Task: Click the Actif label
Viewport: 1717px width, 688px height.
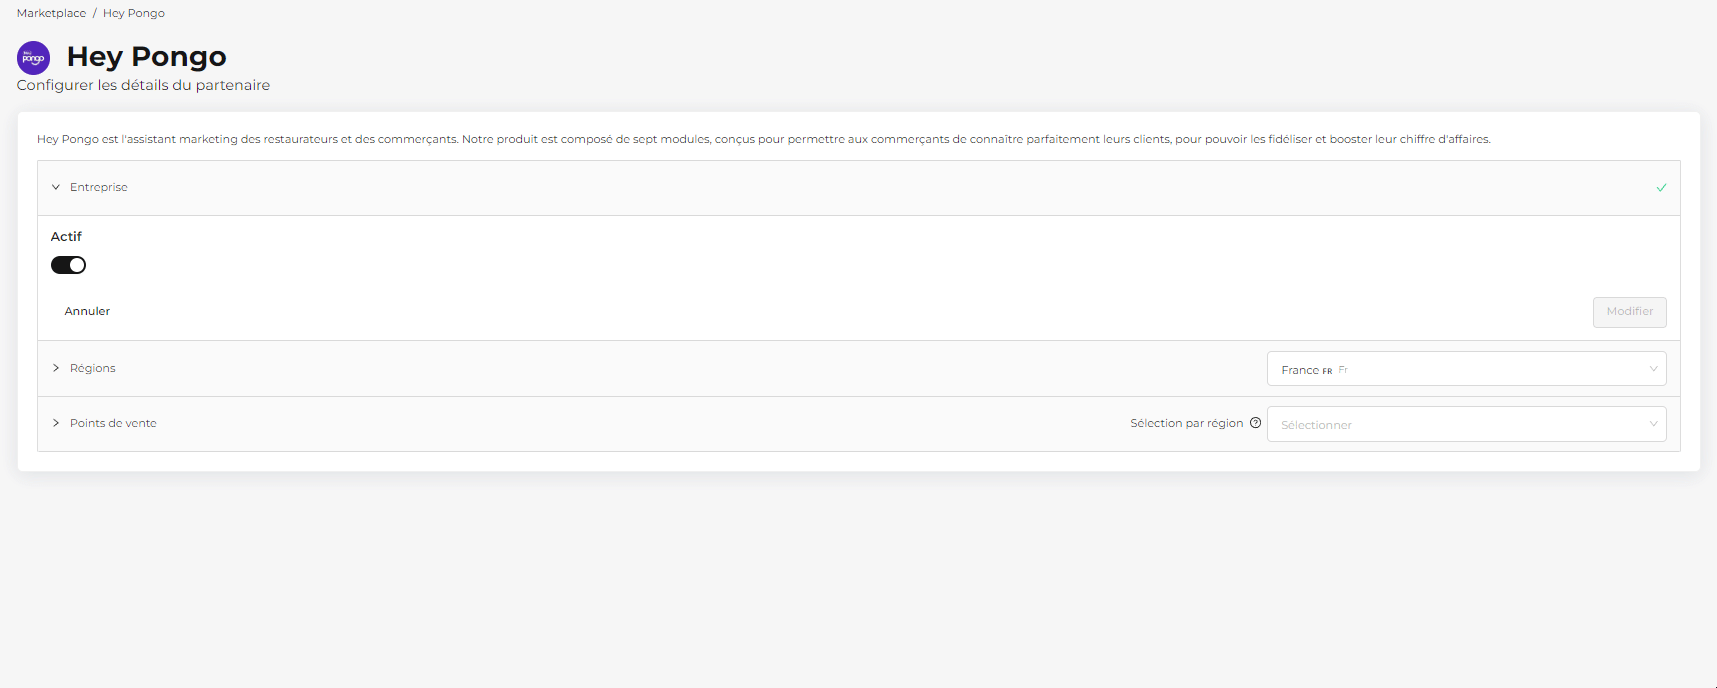Action: tap(66, 237)
